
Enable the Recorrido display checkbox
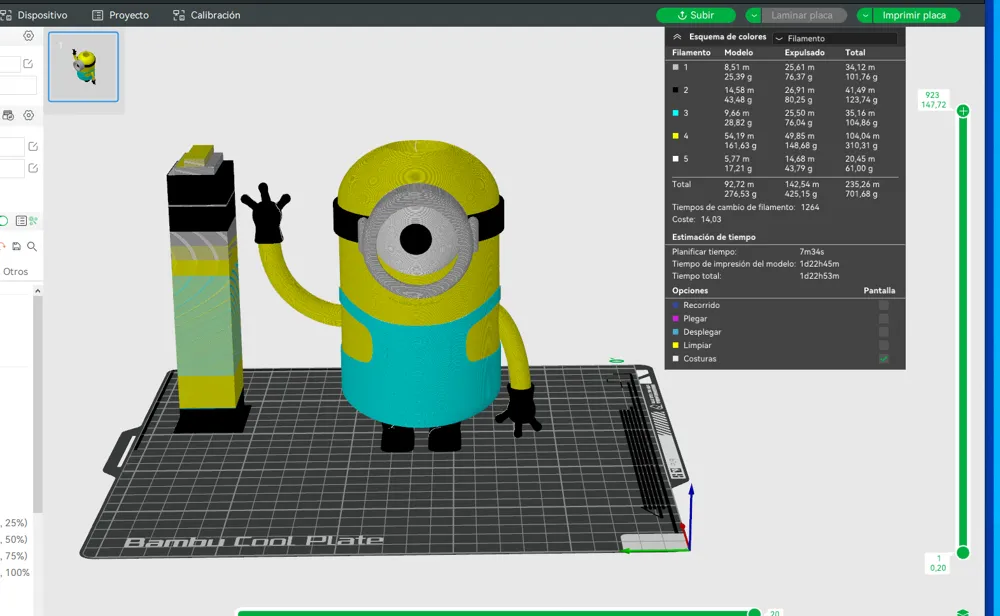click(x=882, y=305)
